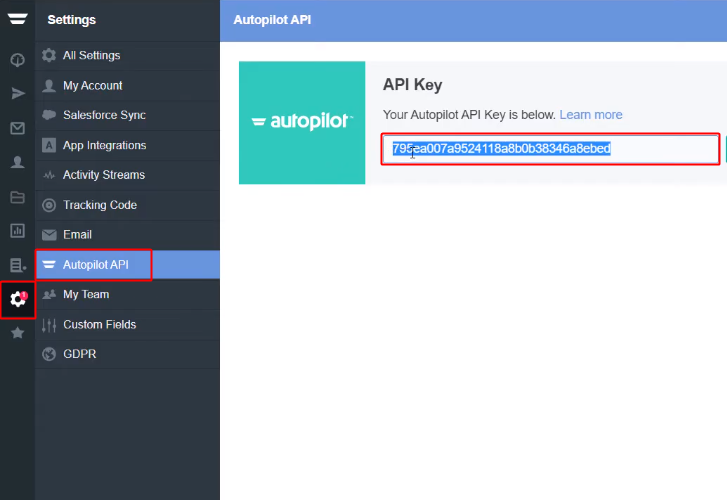Select Email settings menu item

tap(128, 235)
